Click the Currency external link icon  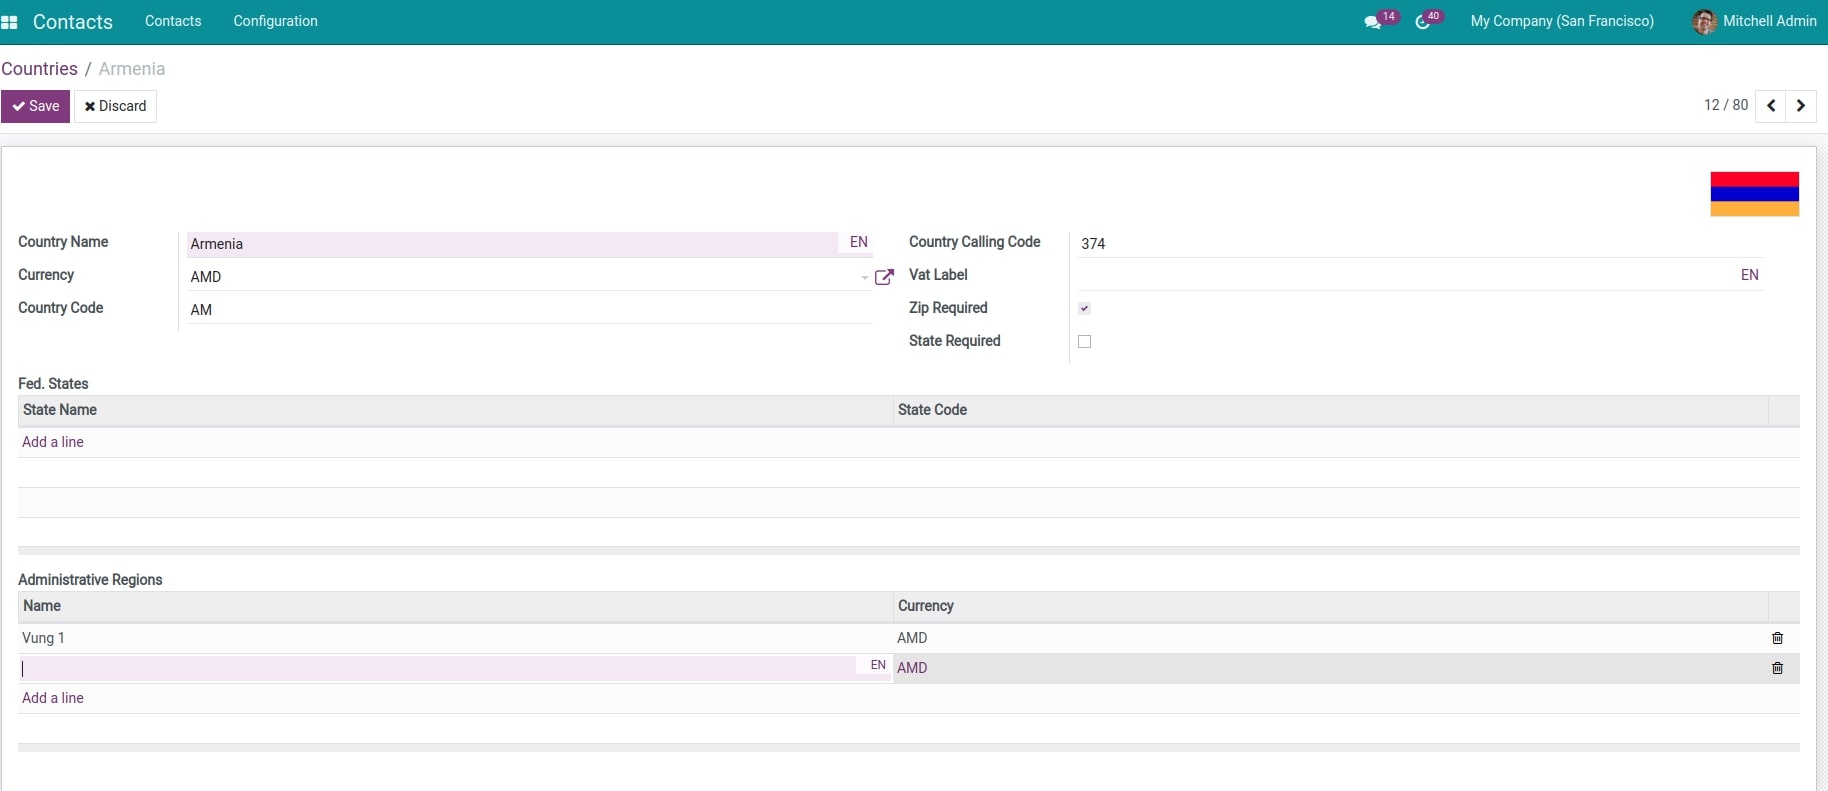pos(883,277)
